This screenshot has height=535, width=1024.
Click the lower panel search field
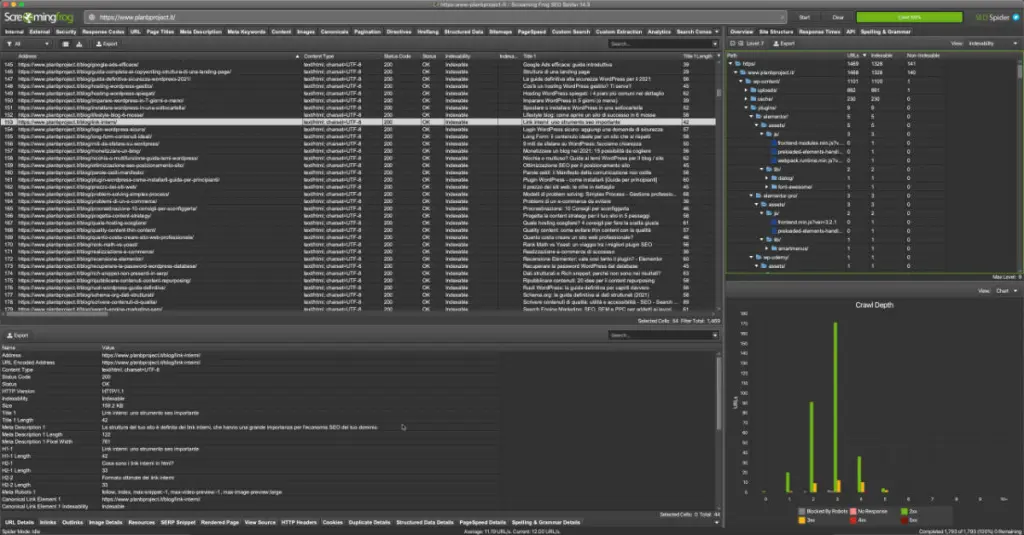pos(659,335)
